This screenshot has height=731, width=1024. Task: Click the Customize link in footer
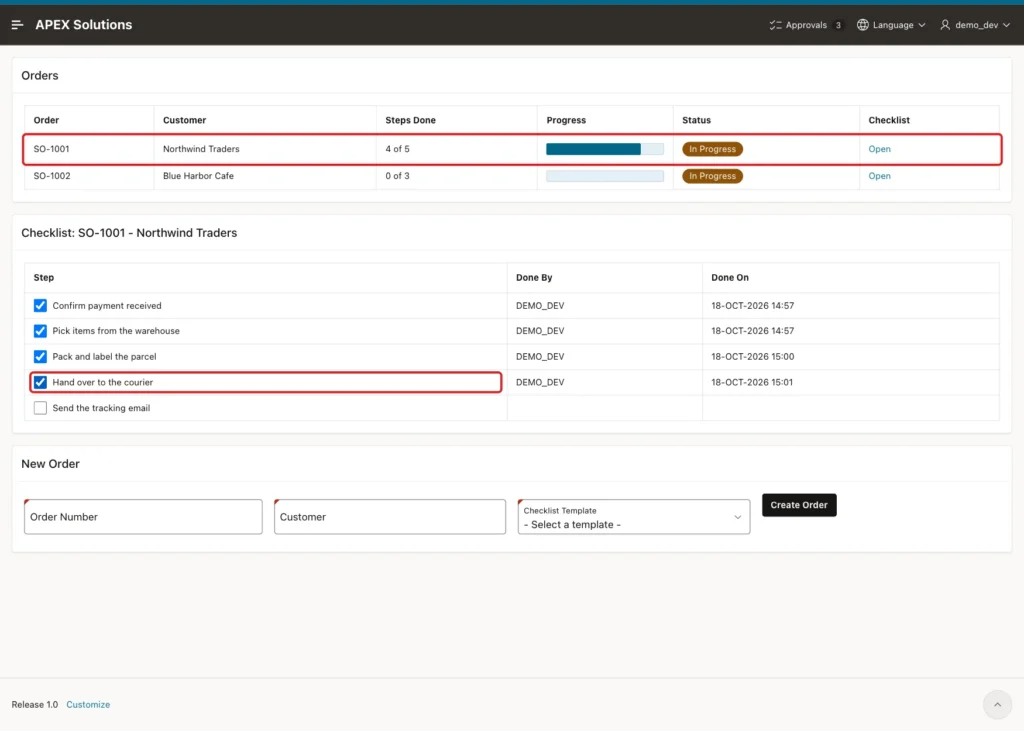pyautogui.click(x=88, y=704)
